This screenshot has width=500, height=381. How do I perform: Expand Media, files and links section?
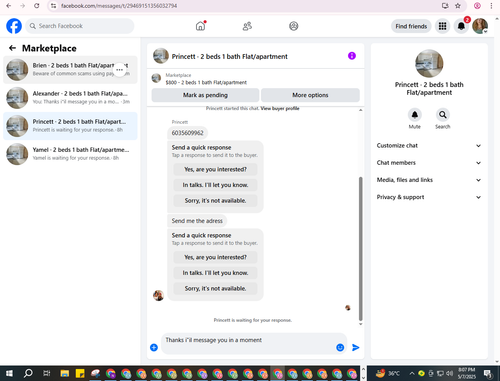(429, 180)
